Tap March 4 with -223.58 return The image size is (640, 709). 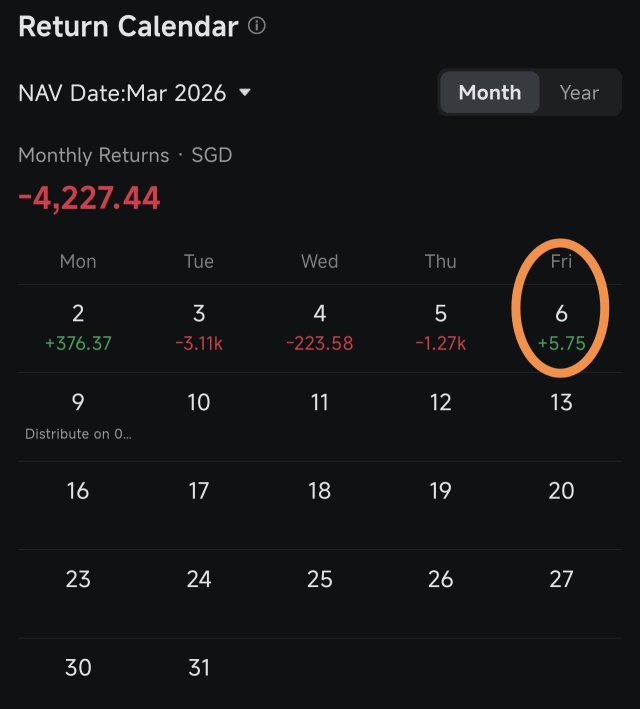[x=320, y=328]
